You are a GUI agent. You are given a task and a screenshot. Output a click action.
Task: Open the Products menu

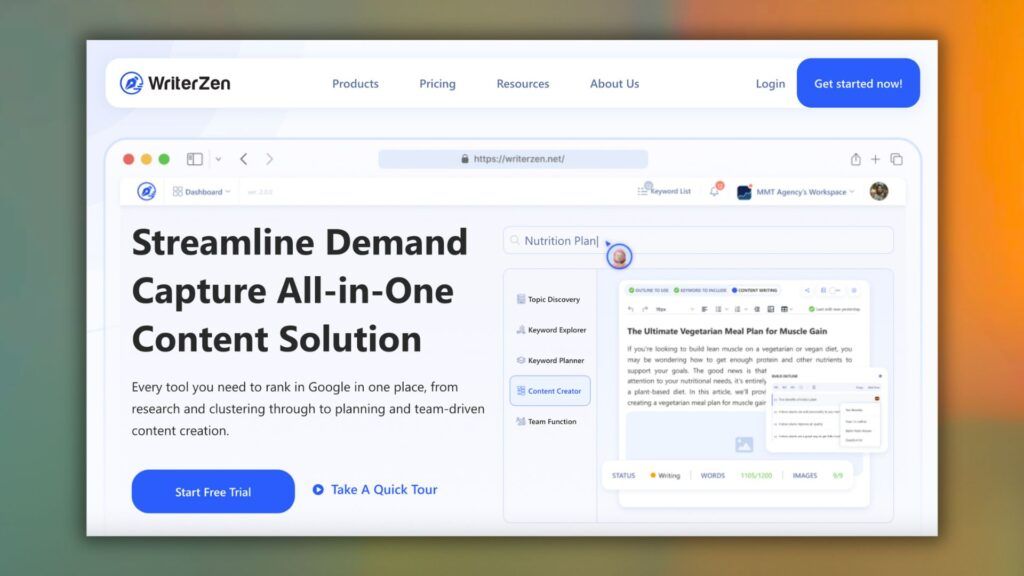coord(355,84)
